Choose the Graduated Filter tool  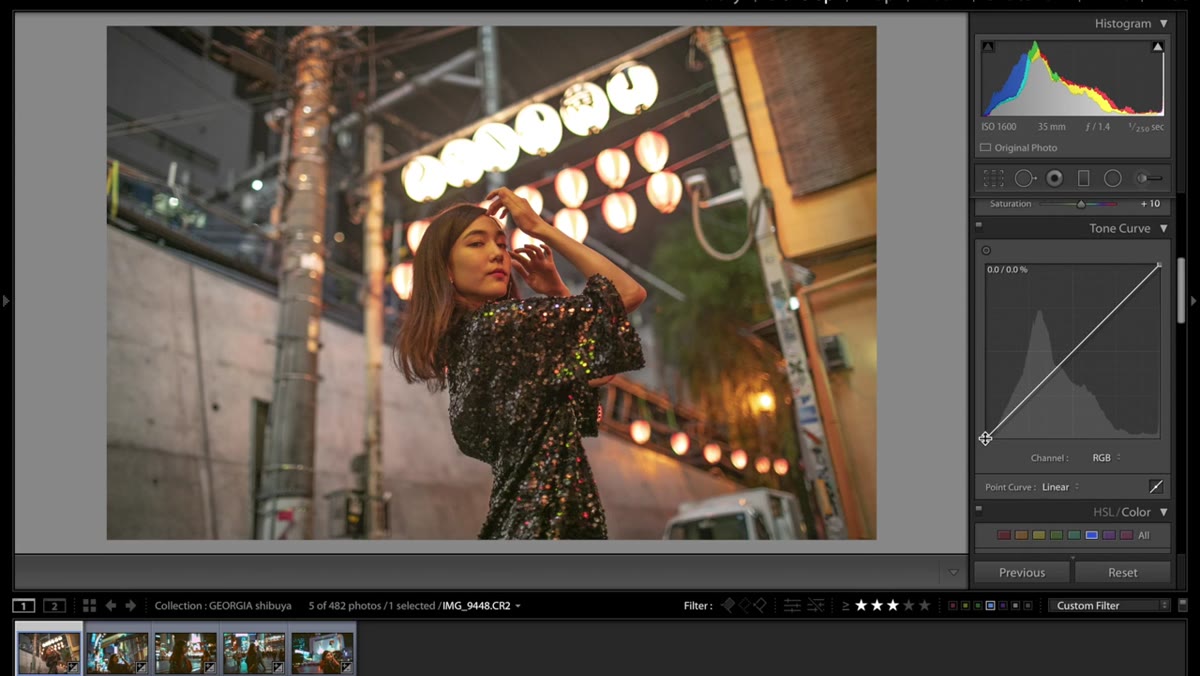coord(1083,178)
